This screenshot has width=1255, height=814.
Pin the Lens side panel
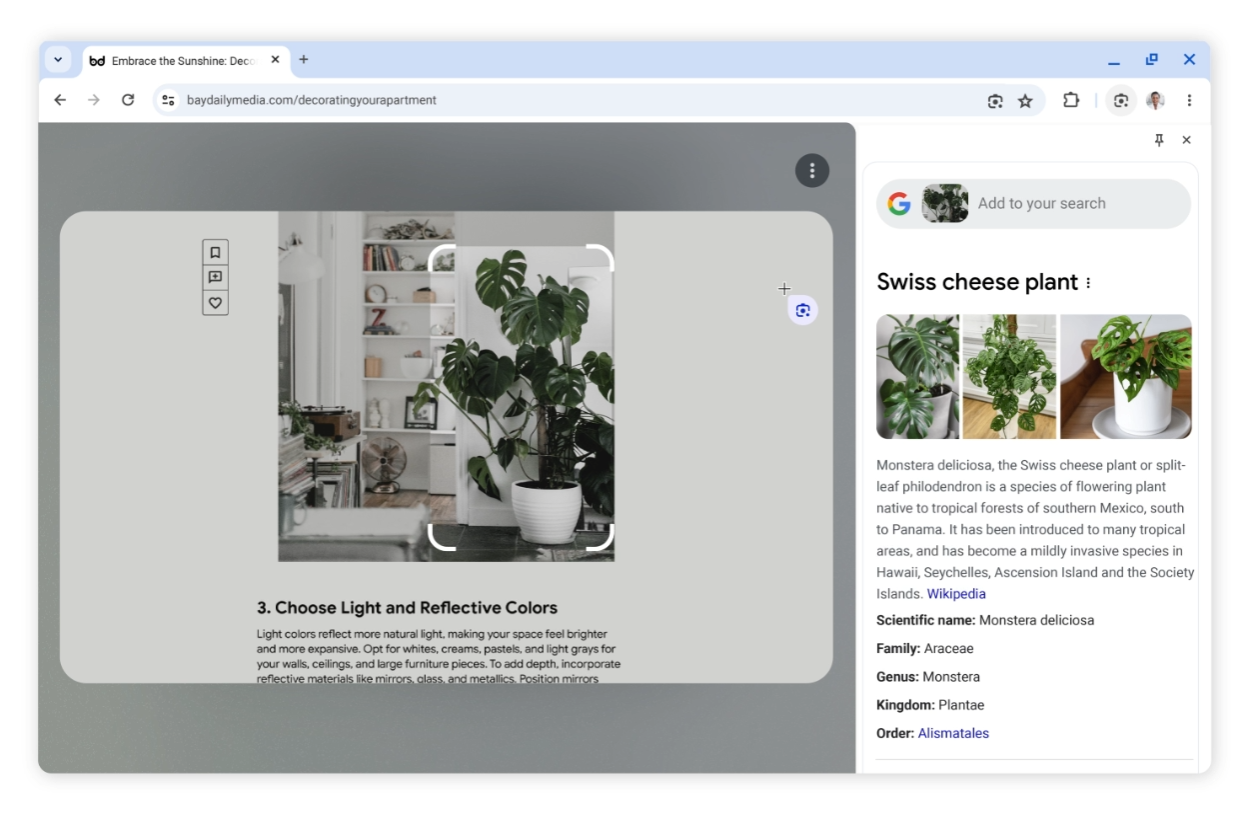click(x=1160, y=140)
